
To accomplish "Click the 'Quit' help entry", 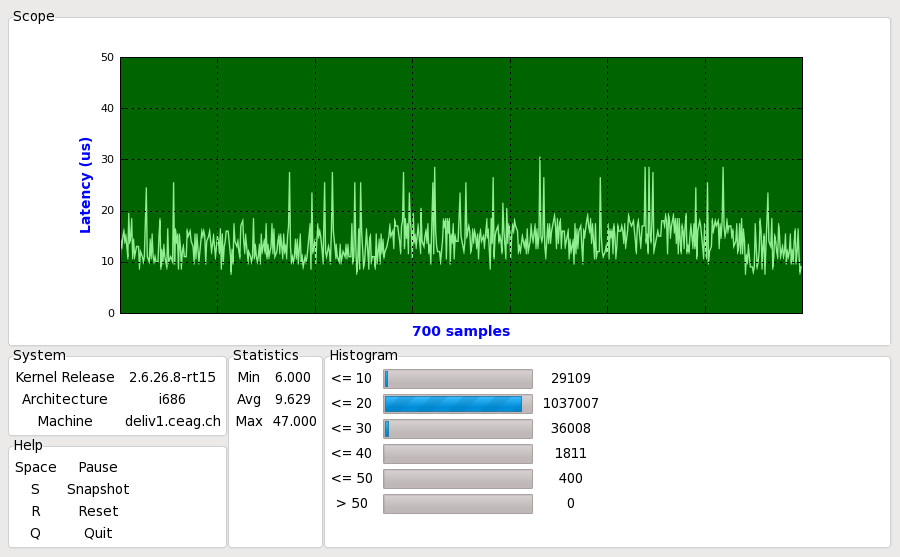I will pyautogui.click(x=98, y=533).
